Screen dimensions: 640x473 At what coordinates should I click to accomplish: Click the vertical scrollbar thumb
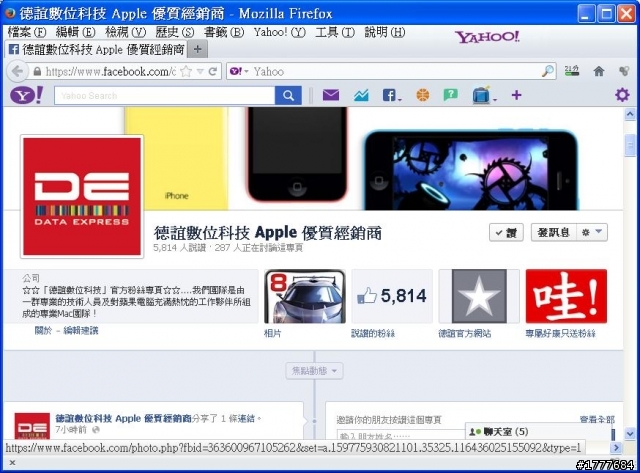point(630,144)
